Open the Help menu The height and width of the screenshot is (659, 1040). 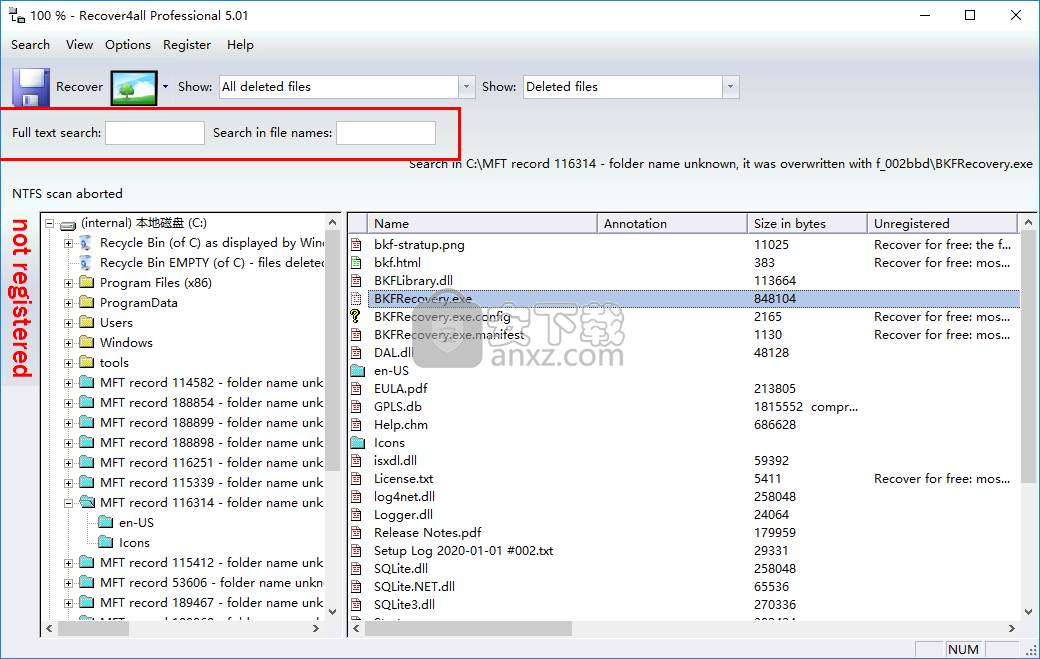[240, 44]
